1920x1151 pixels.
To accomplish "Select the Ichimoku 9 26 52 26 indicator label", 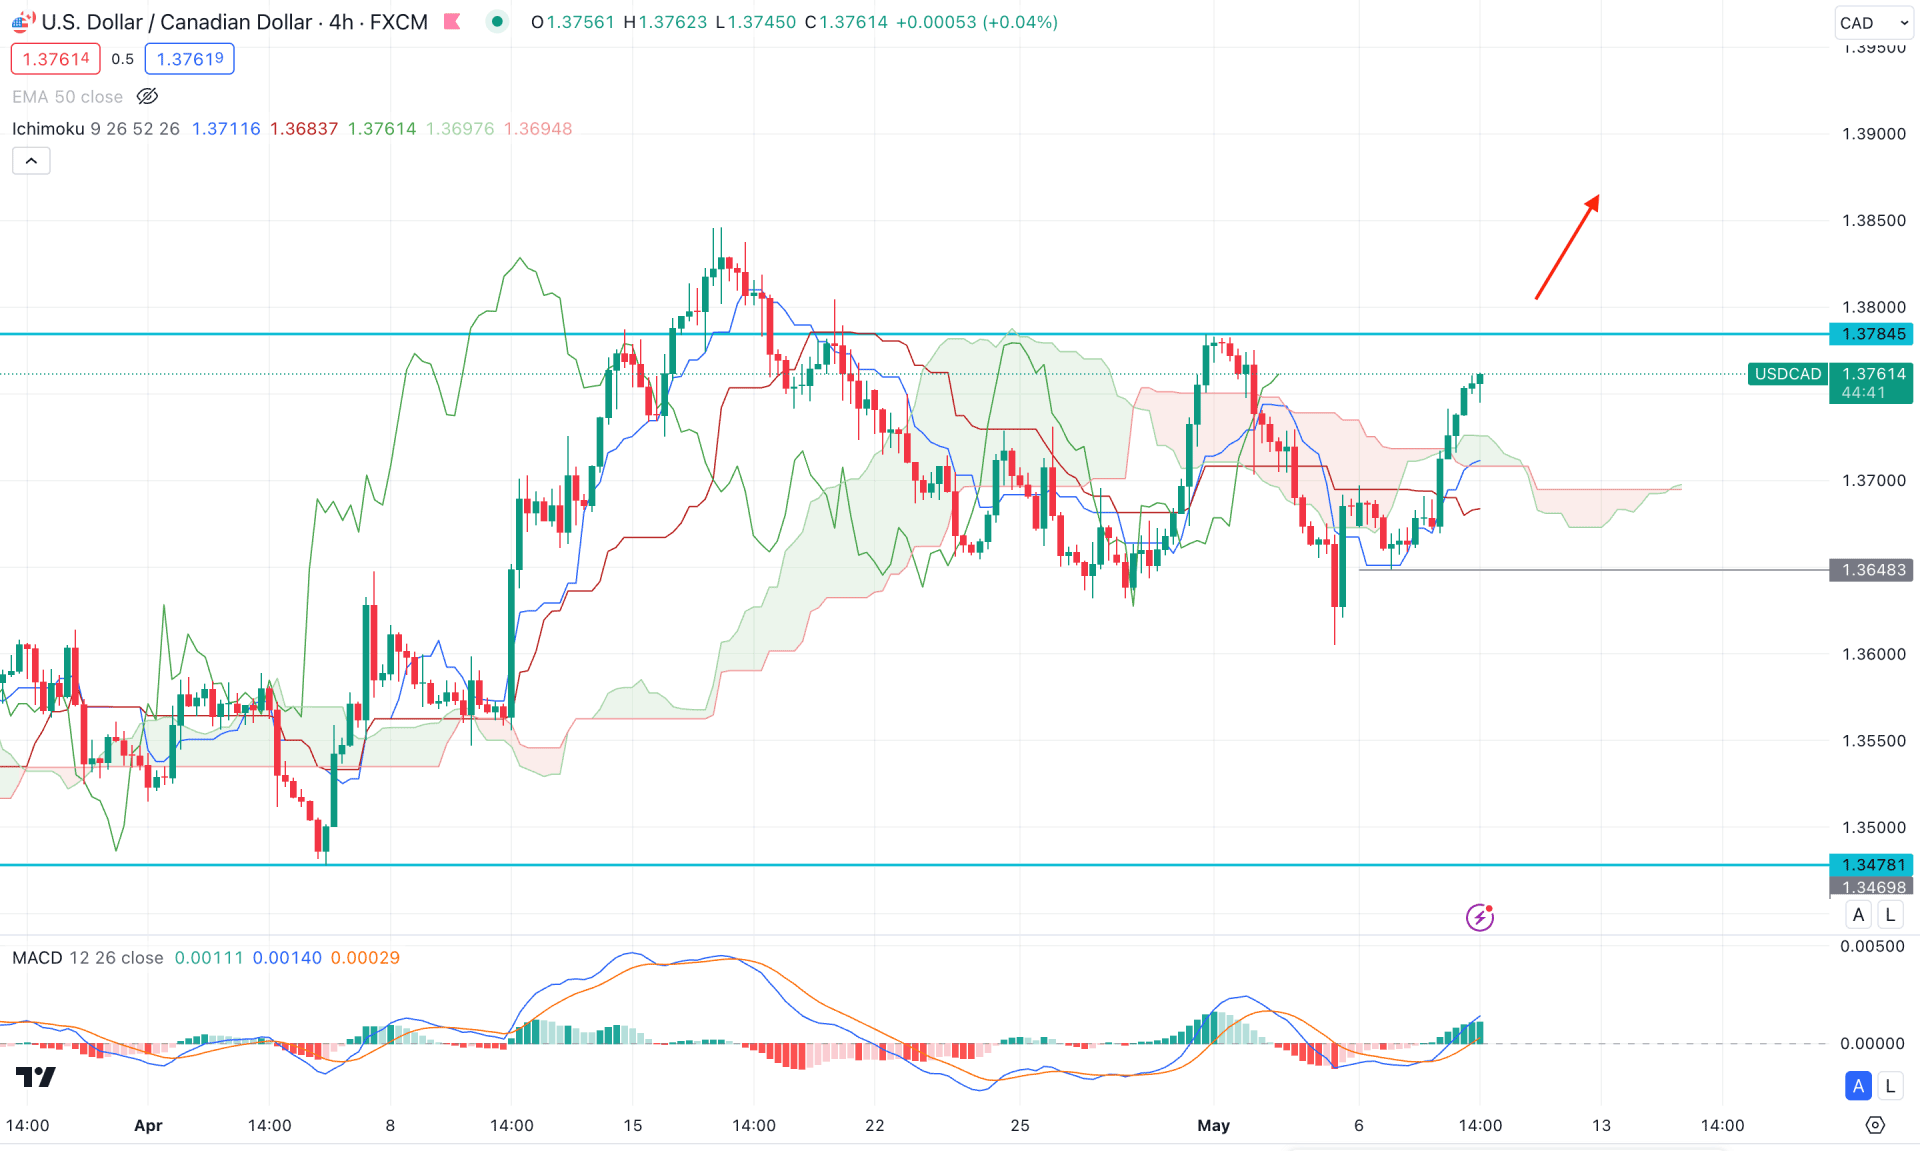I will tap(96, 128).
